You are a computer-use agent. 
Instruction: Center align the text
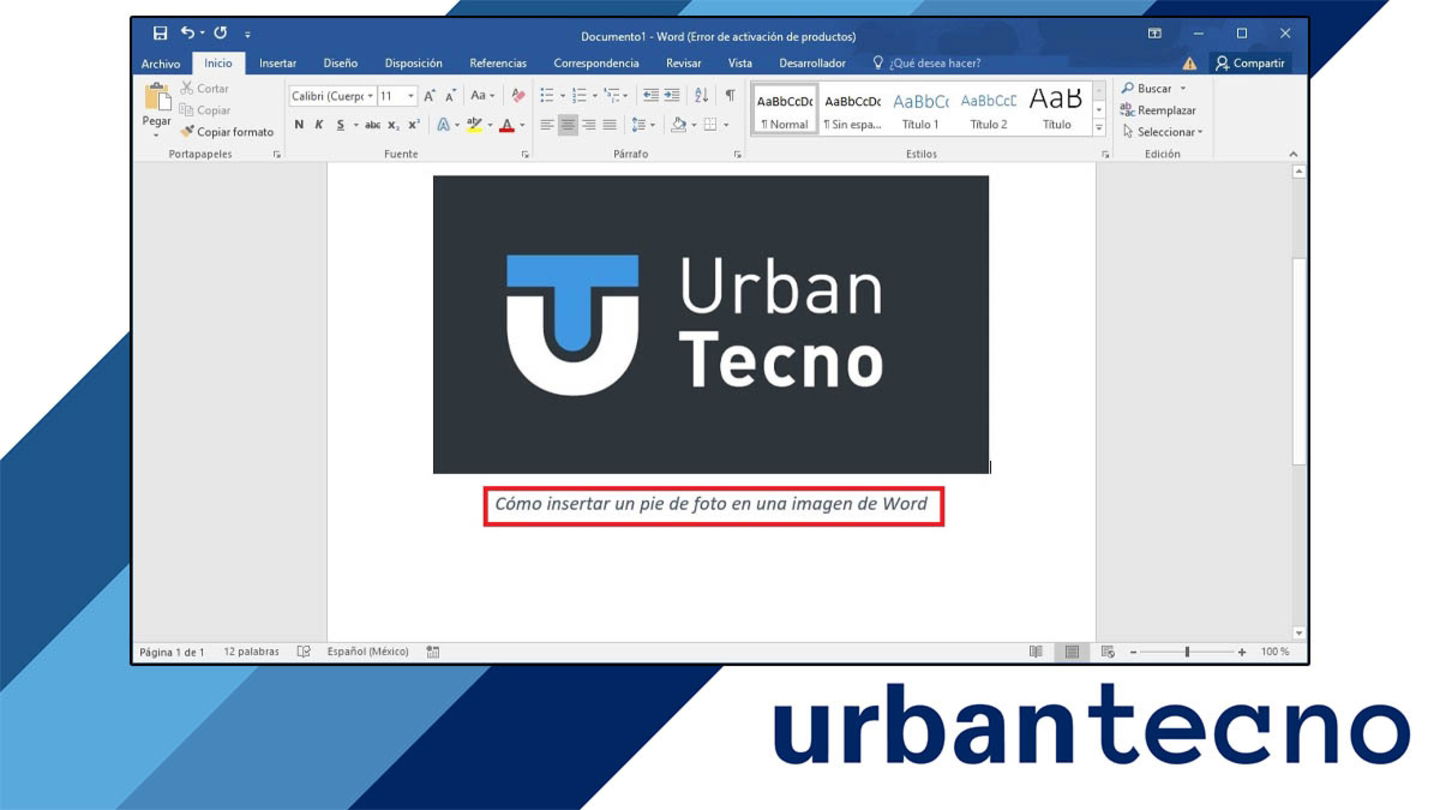pos(568,125)
